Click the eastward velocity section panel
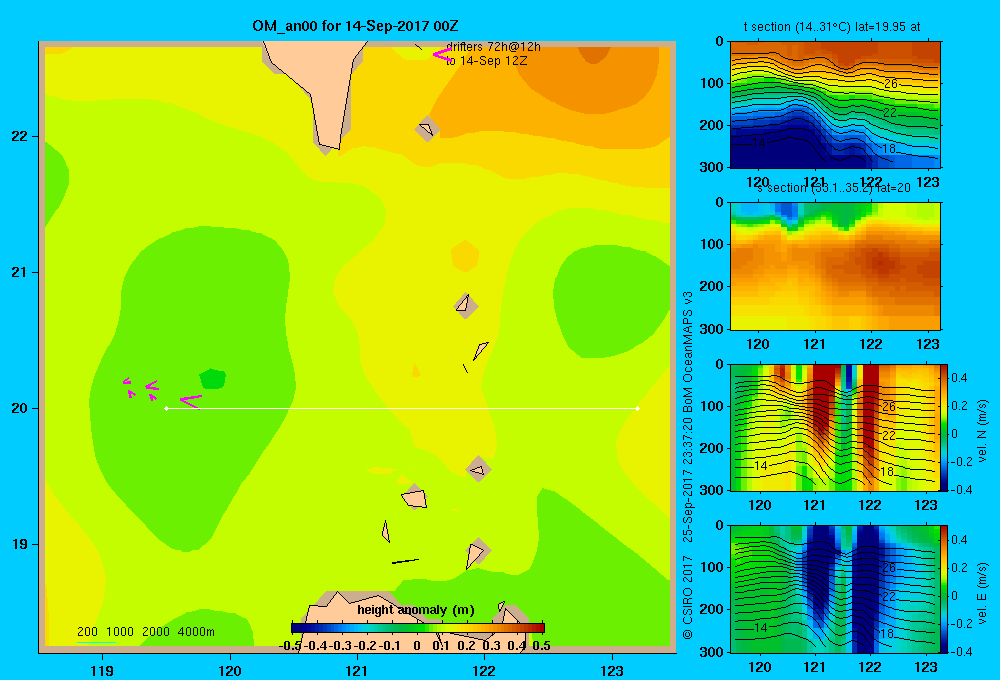Viewport: 1000px width, 680px height. [x=835, y=589]
